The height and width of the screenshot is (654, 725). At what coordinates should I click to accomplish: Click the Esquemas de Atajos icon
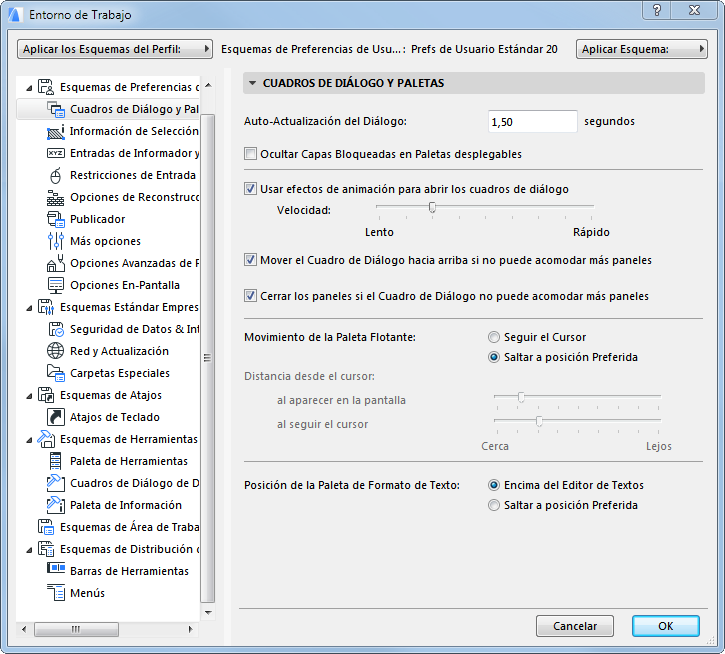46,395
